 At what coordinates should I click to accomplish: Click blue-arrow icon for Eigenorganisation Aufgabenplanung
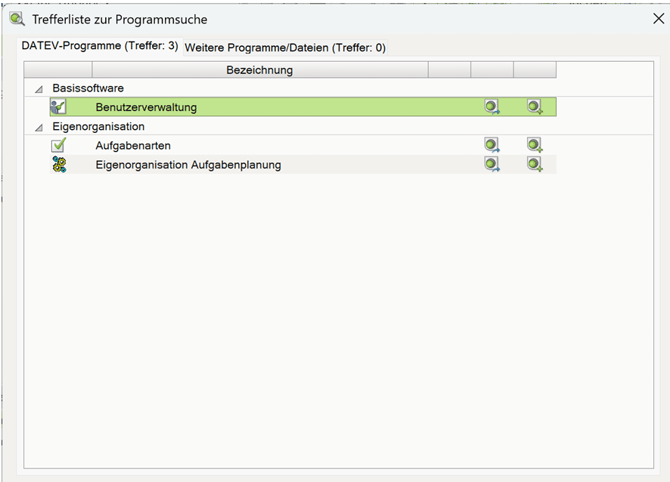(492, 164)
